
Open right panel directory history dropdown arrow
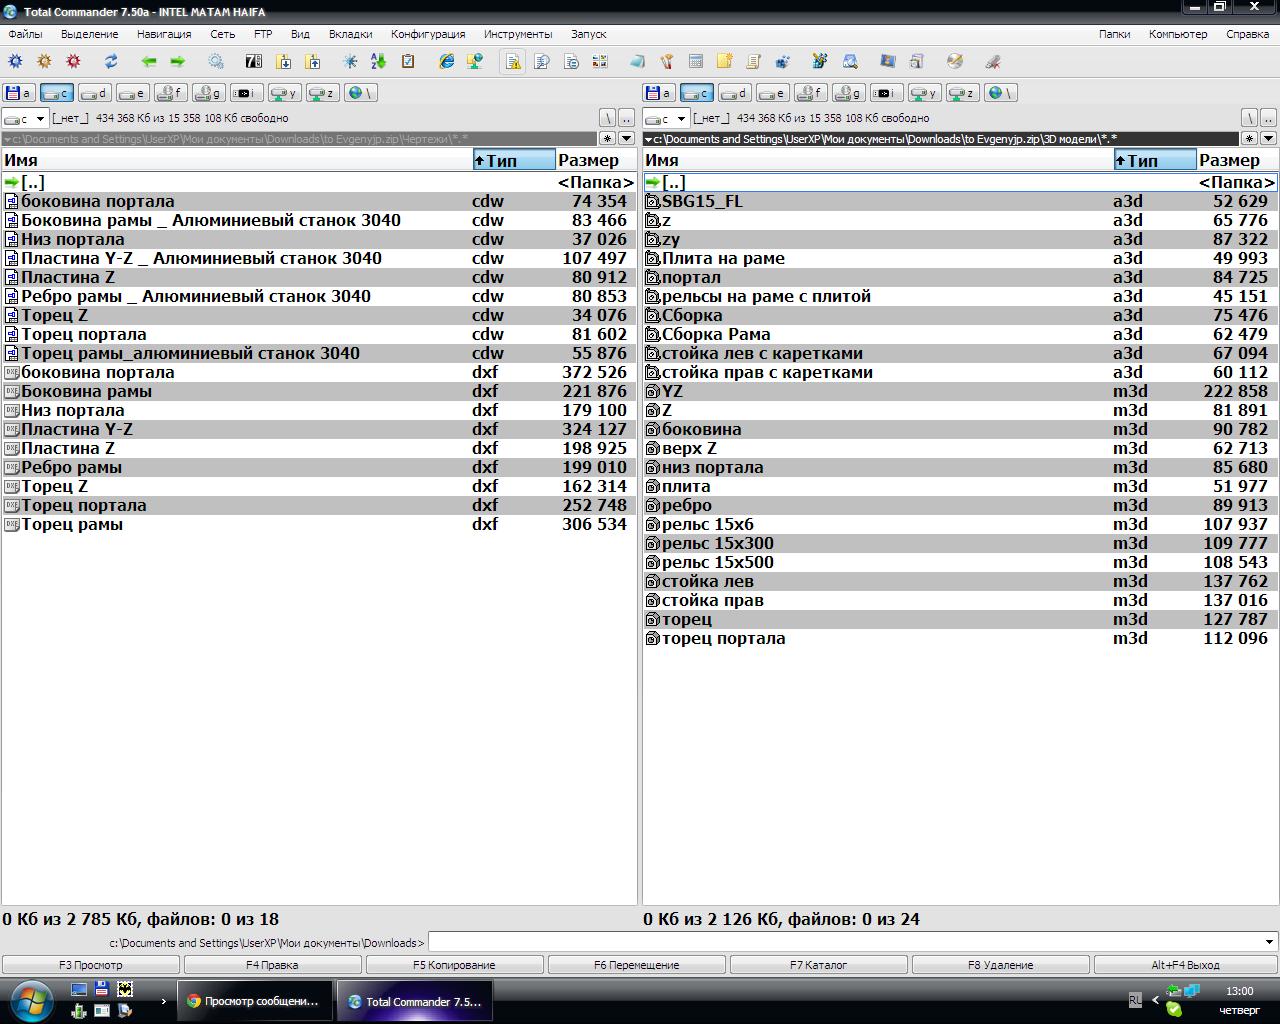point(1268,139)
